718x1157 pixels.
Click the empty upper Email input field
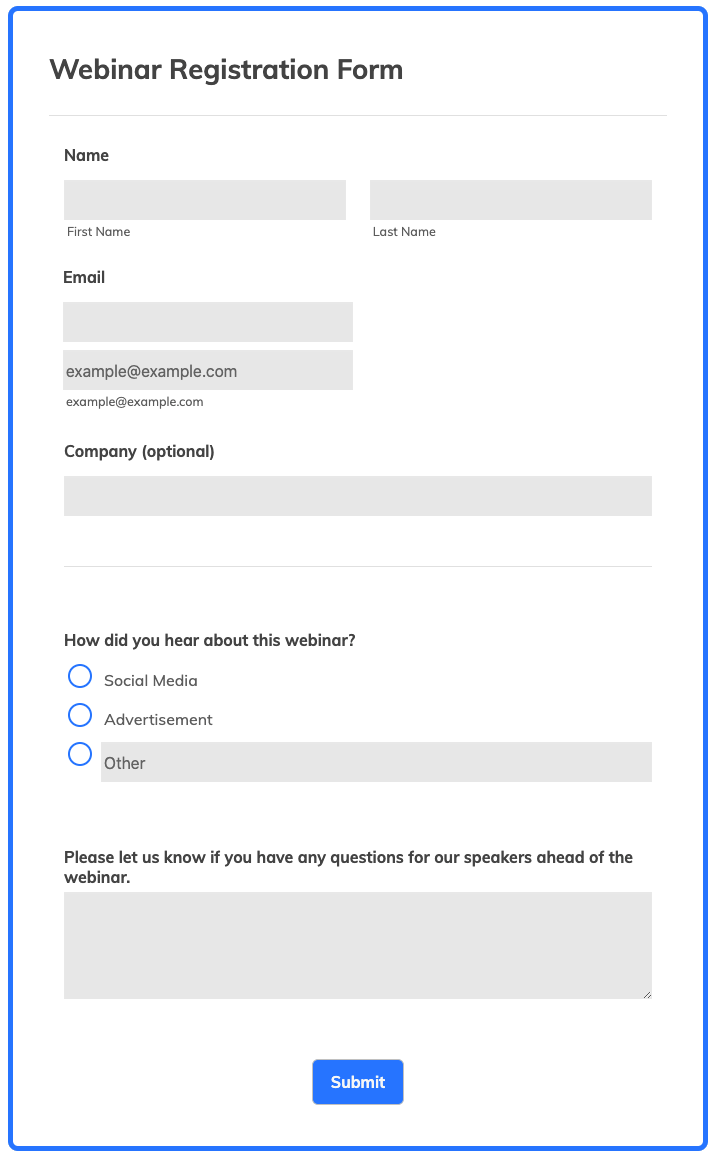tap(208, 322)
